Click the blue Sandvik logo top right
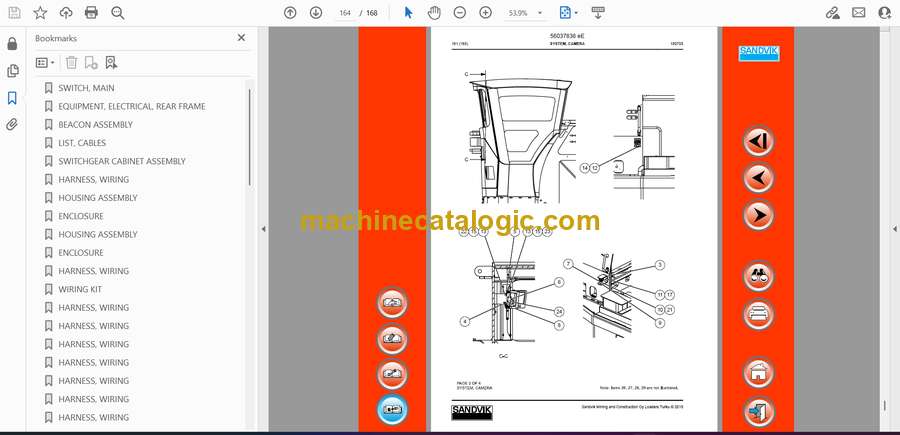The height and width of the screenshot is (435, 900). coord(758,53)
